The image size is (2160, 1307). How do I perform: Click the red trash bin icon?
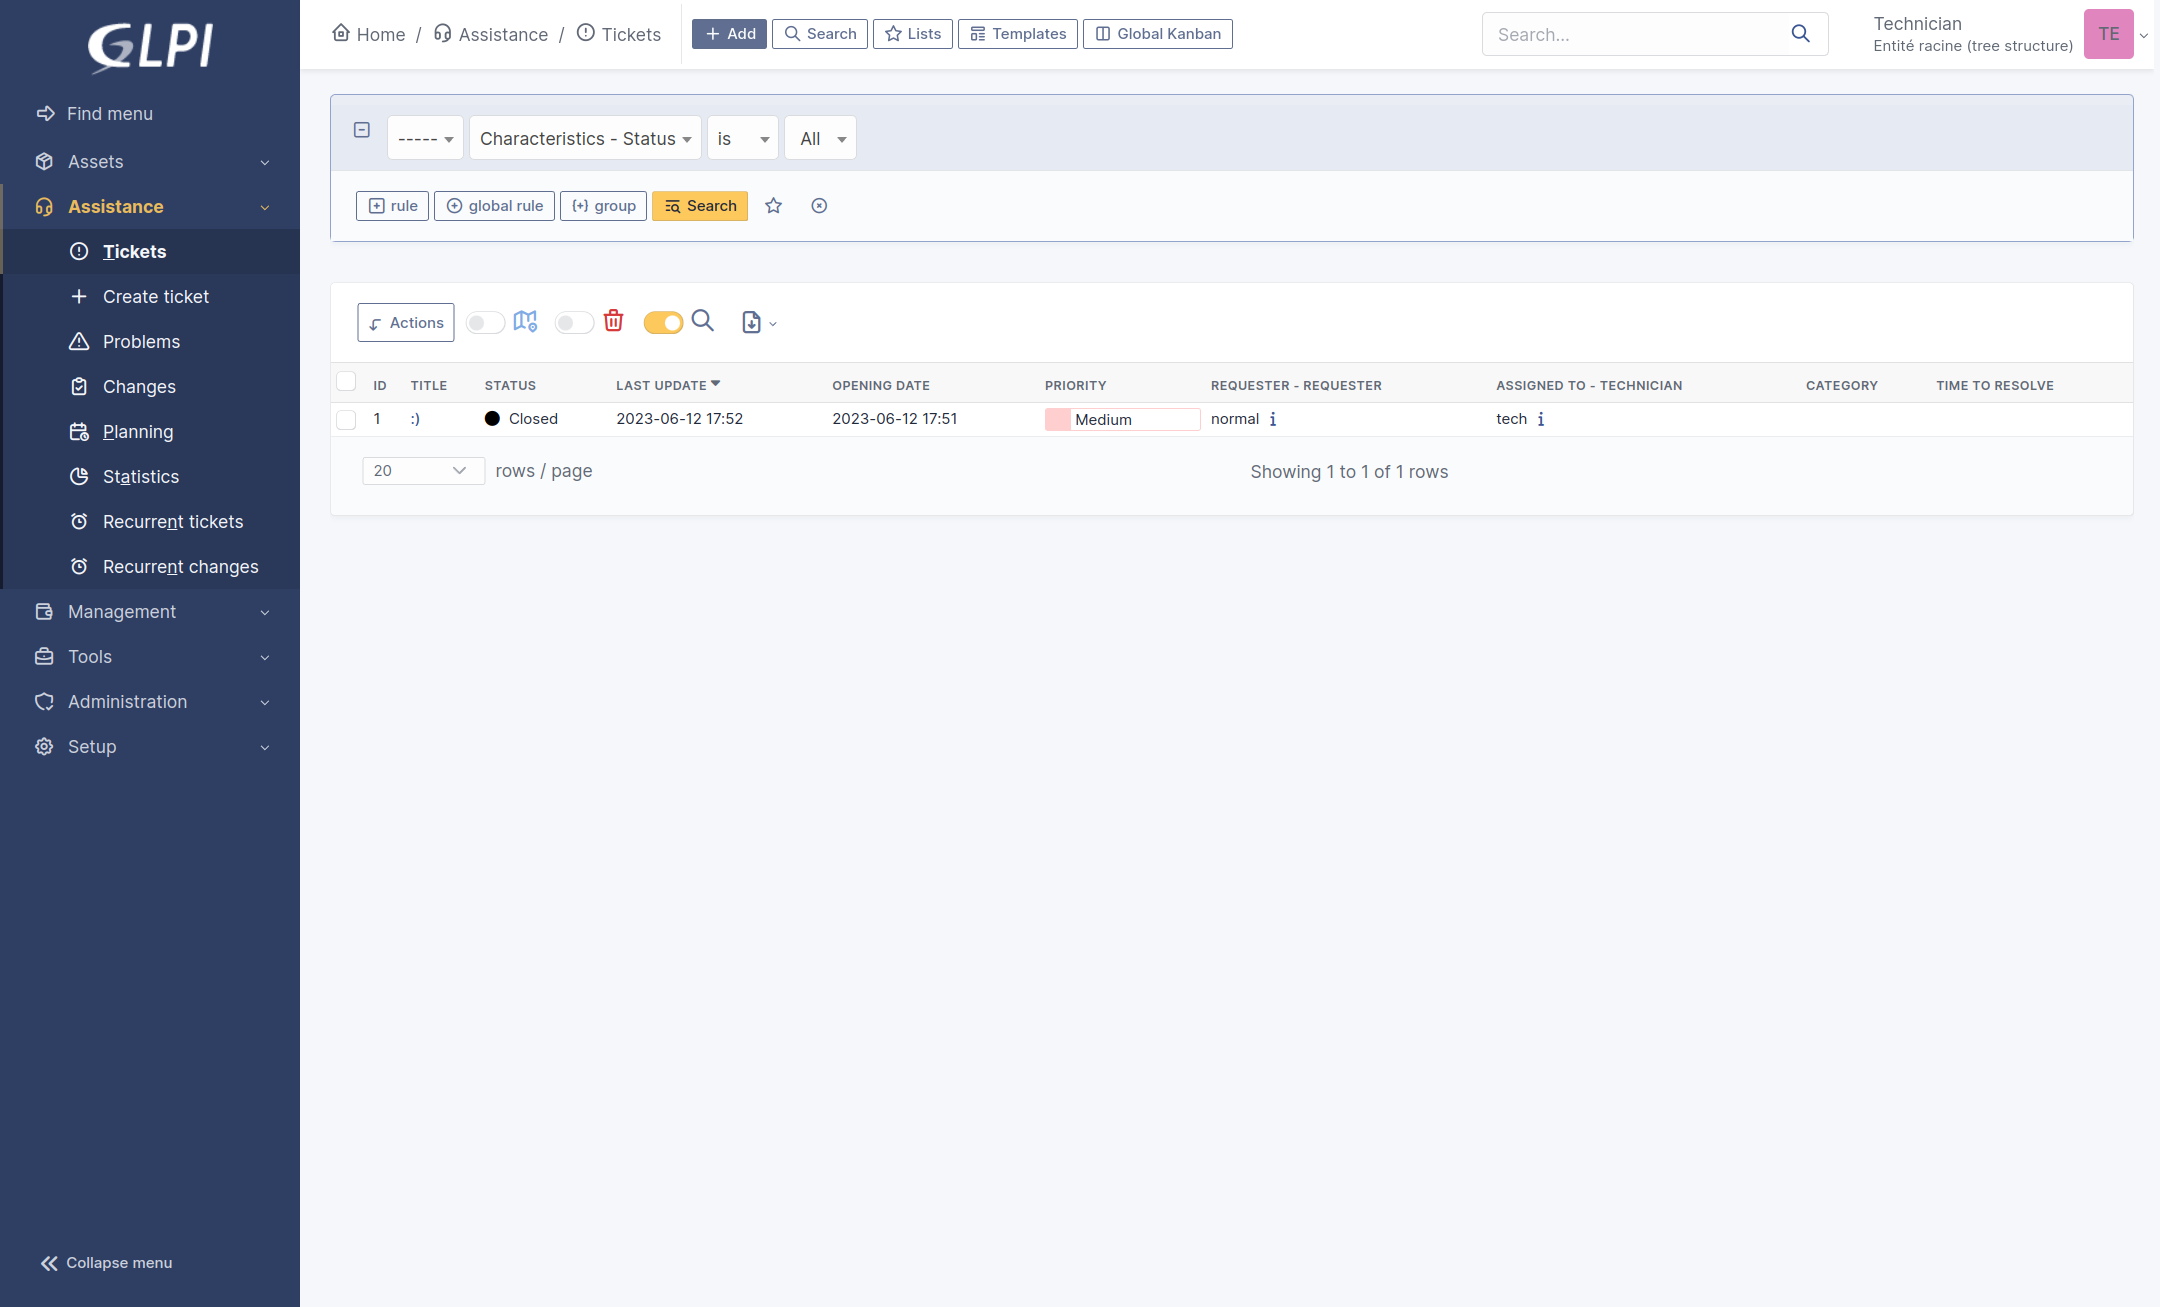click(x=614, y=321)
